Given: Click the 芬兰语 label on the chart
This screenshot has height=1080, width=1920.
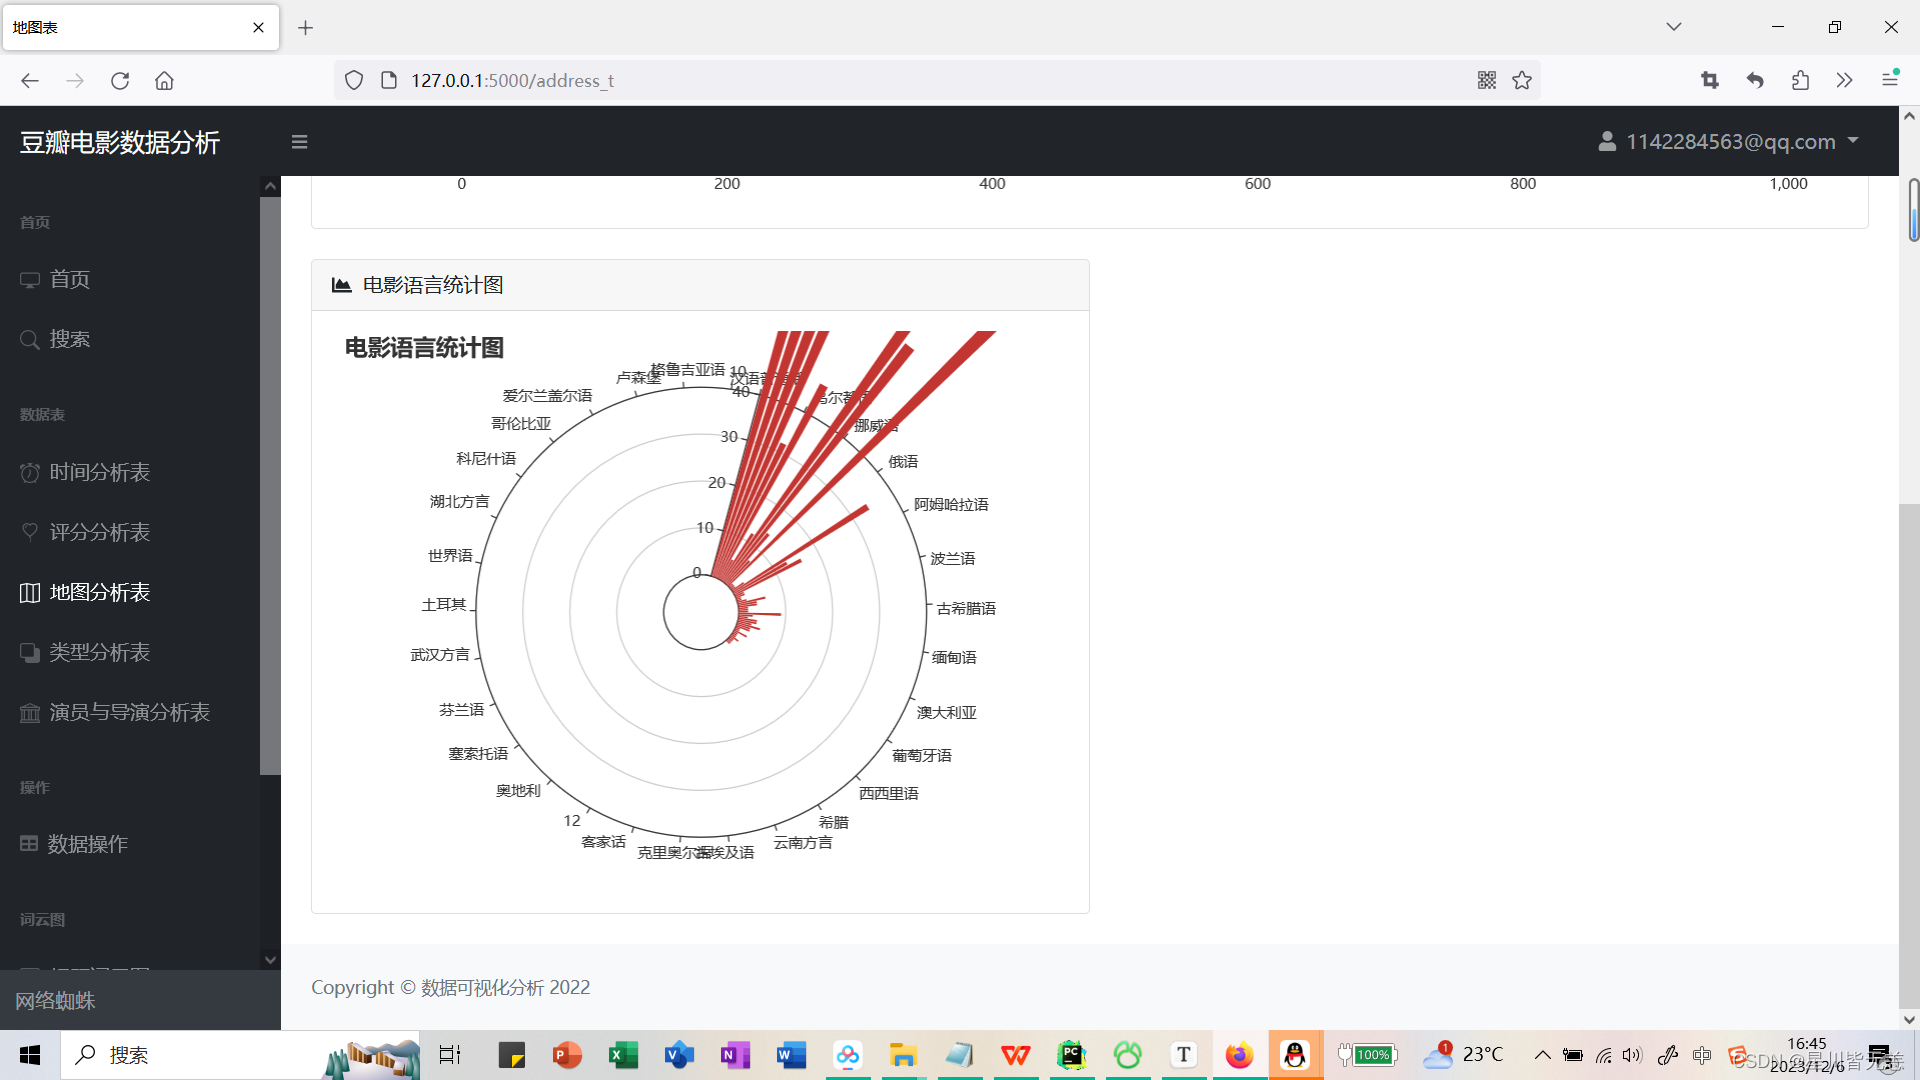Looking at the screenshot, I should (461, 709).
